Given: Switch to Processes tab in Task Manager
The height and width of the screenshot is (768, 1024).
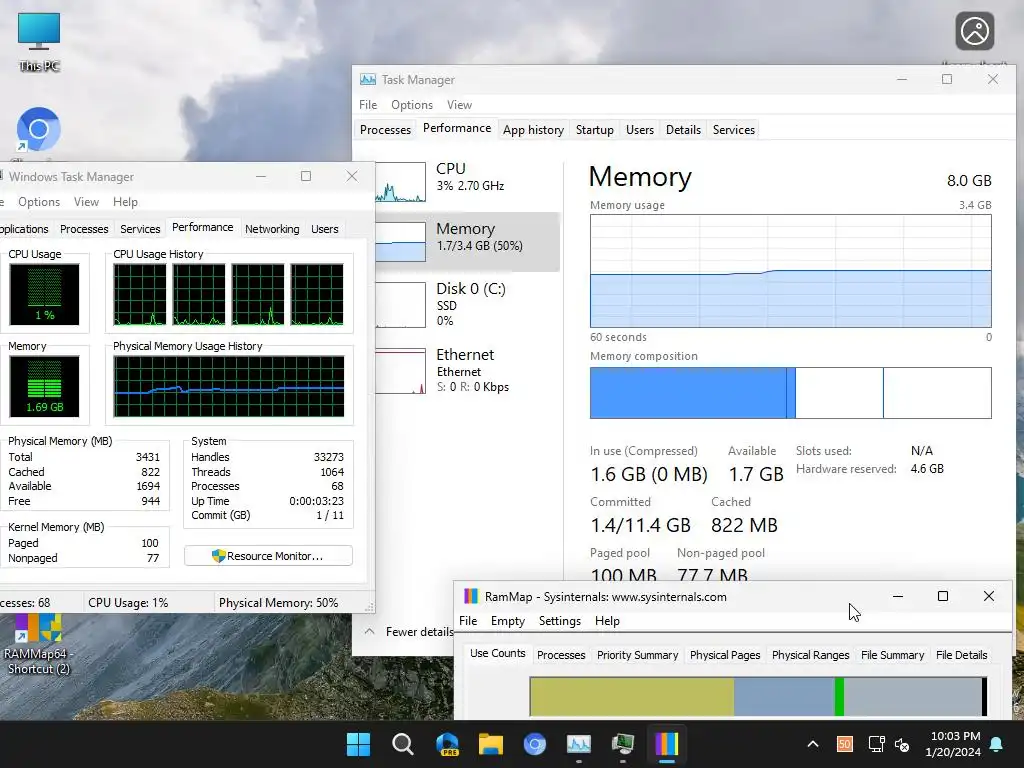Looking at the screenshot, I should coord(385,130).
